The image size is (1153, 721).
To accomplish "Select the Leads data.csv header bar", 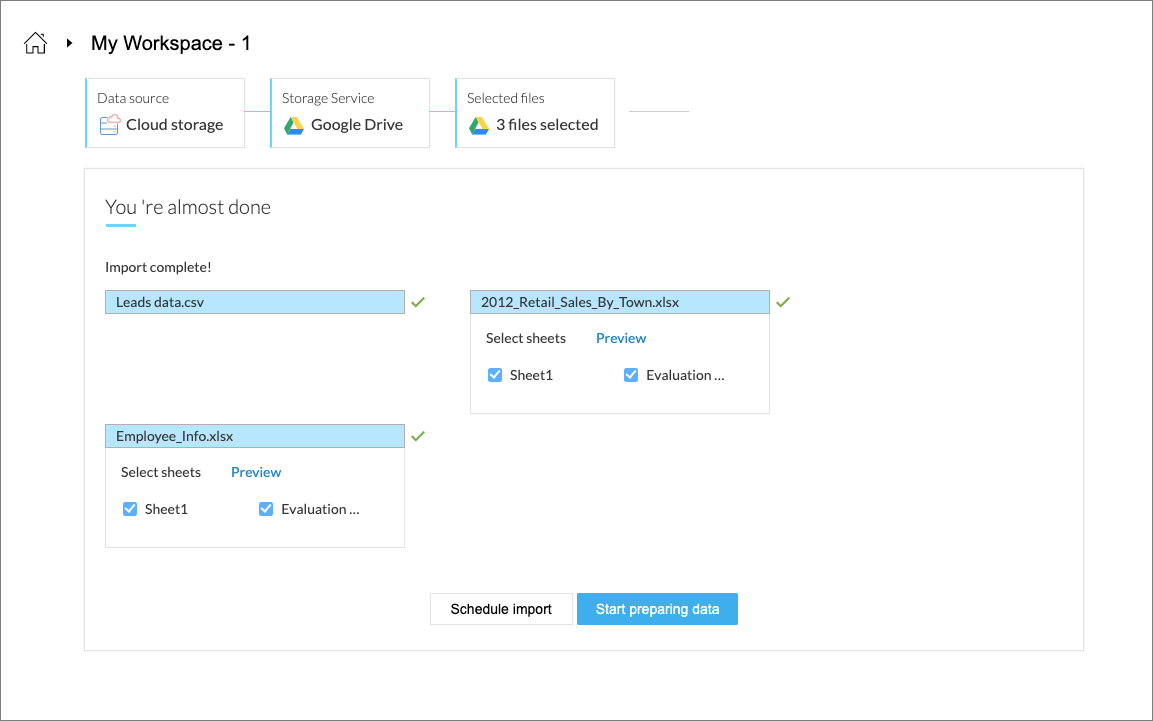I will coord(254,301).
